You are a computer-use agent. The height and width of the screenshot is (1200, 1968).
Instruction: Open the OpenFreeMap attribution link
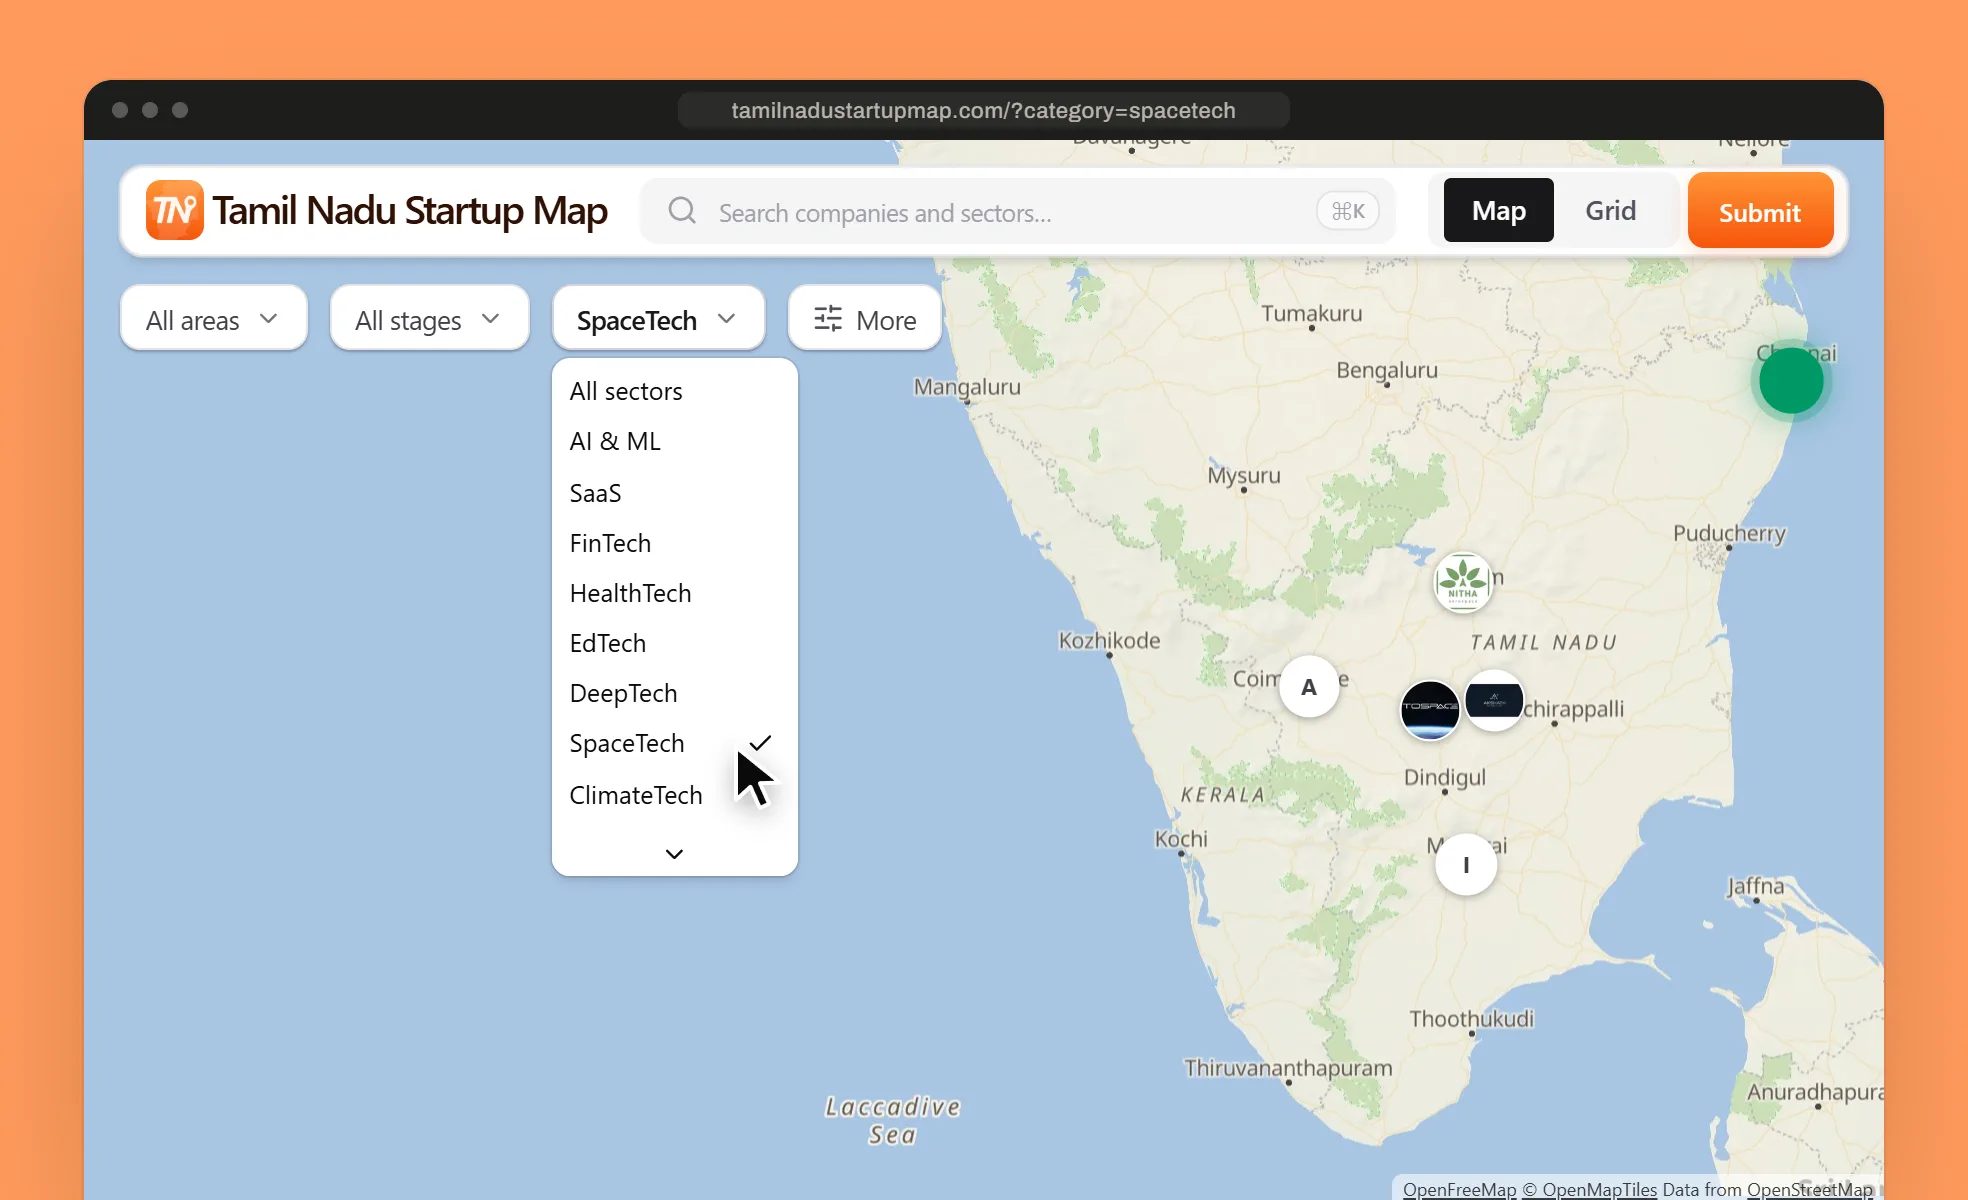(1459, 1189)
